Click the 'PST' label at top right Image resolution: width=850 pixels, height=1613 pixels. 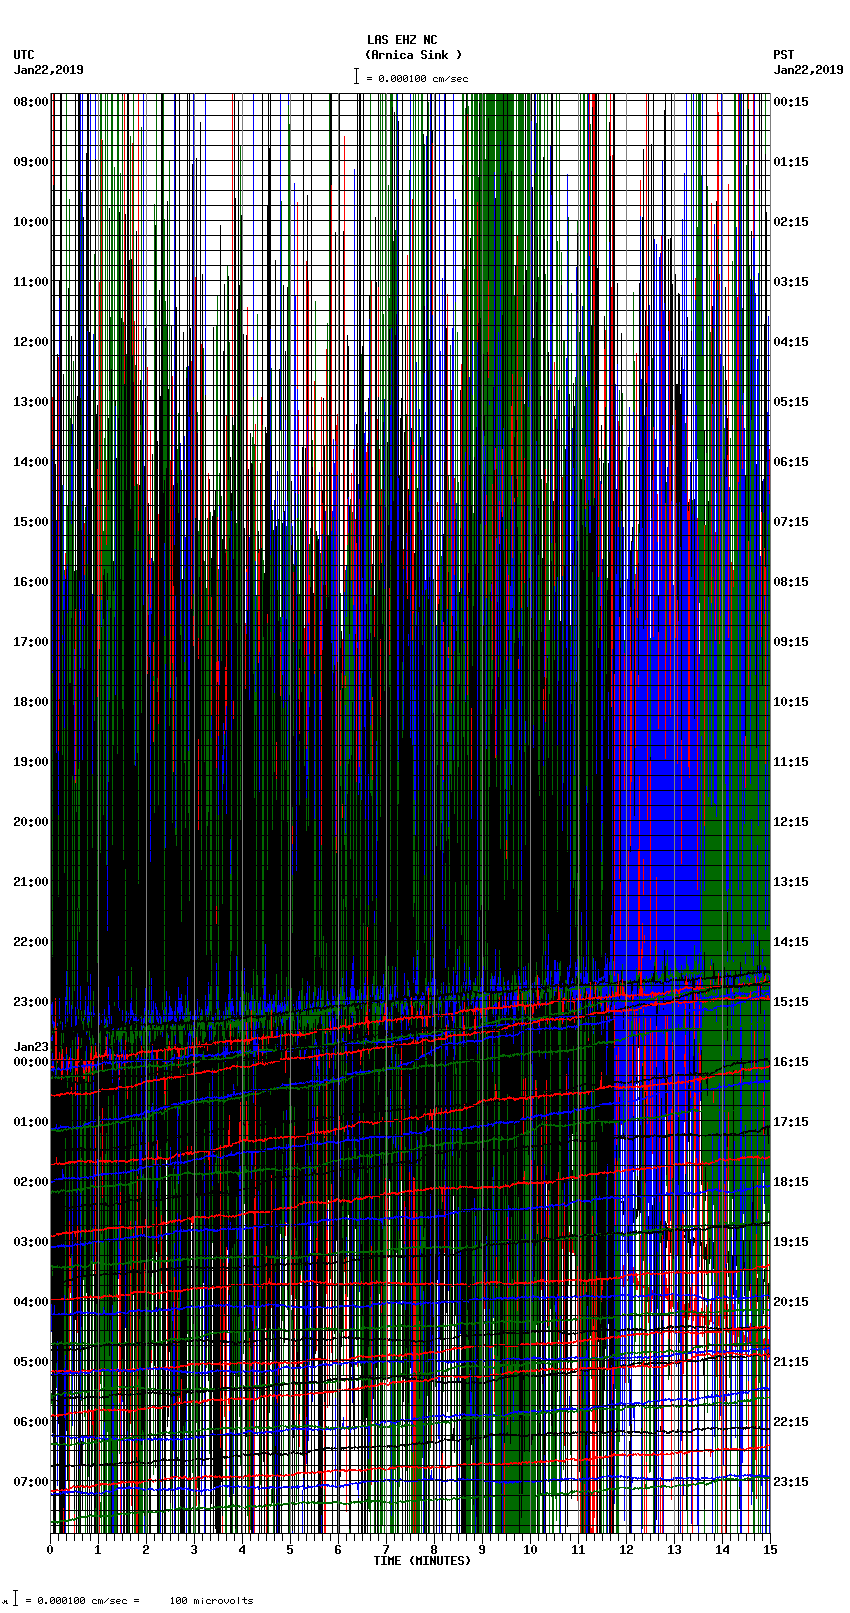click(784, 55)
